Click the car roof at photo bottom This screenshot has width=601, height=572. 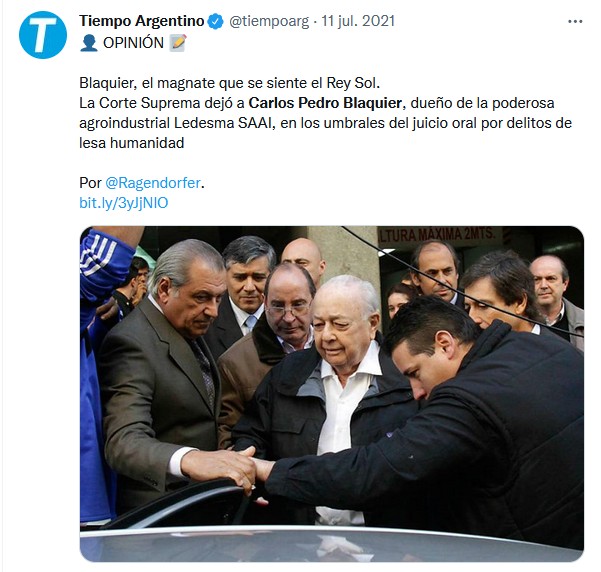click(x=332, y=544)
